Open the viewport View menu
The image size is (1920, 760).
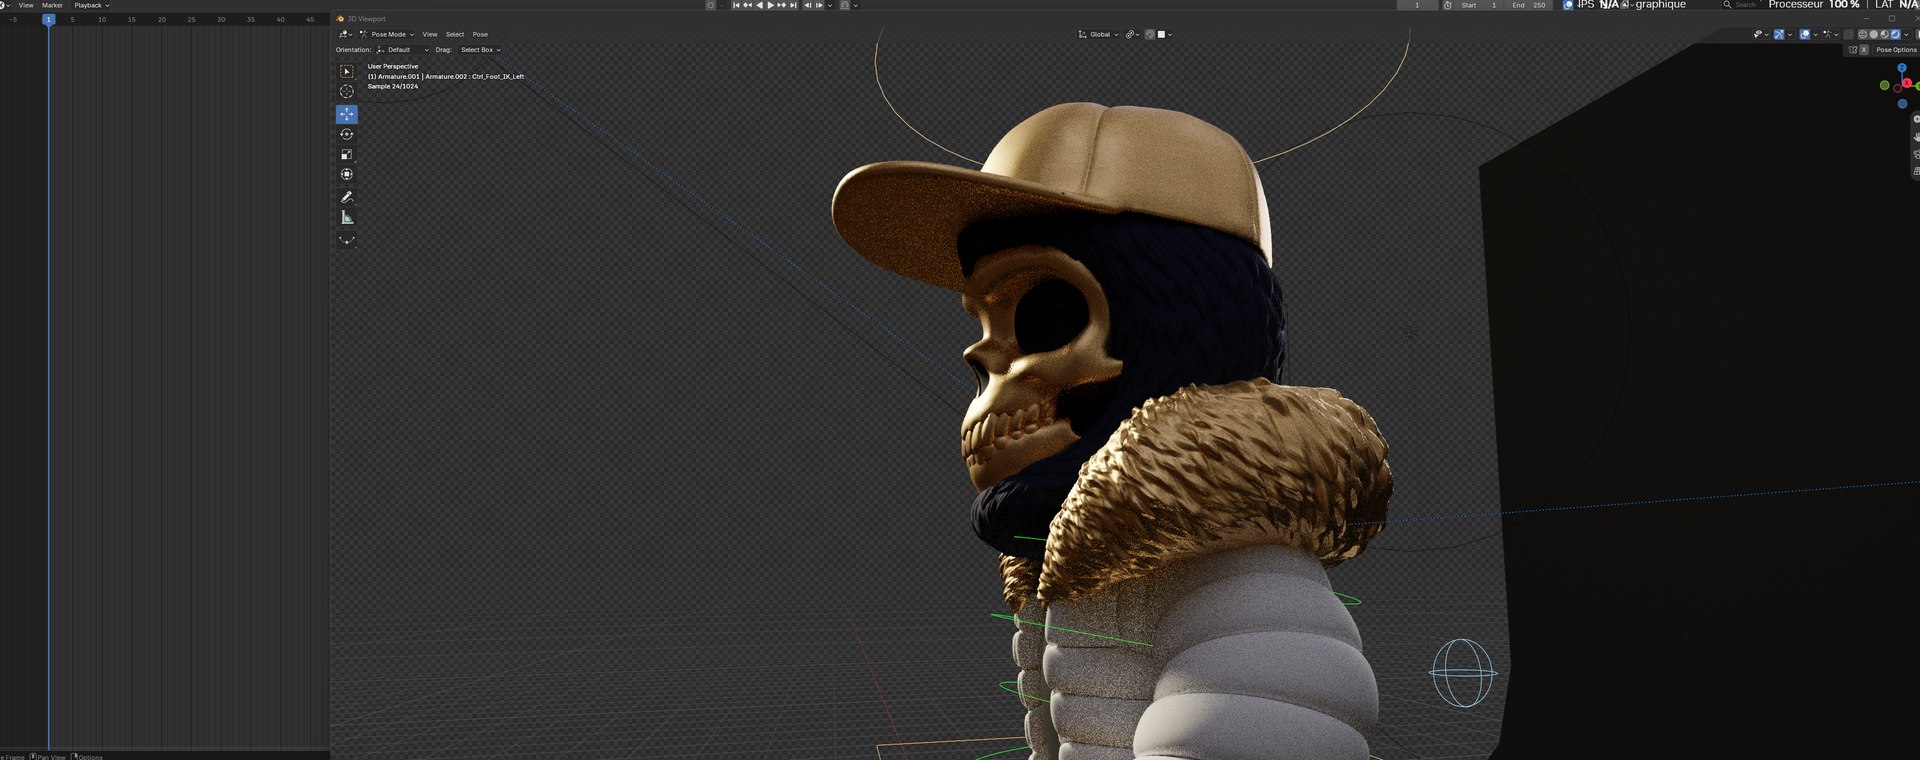(430, 34)
